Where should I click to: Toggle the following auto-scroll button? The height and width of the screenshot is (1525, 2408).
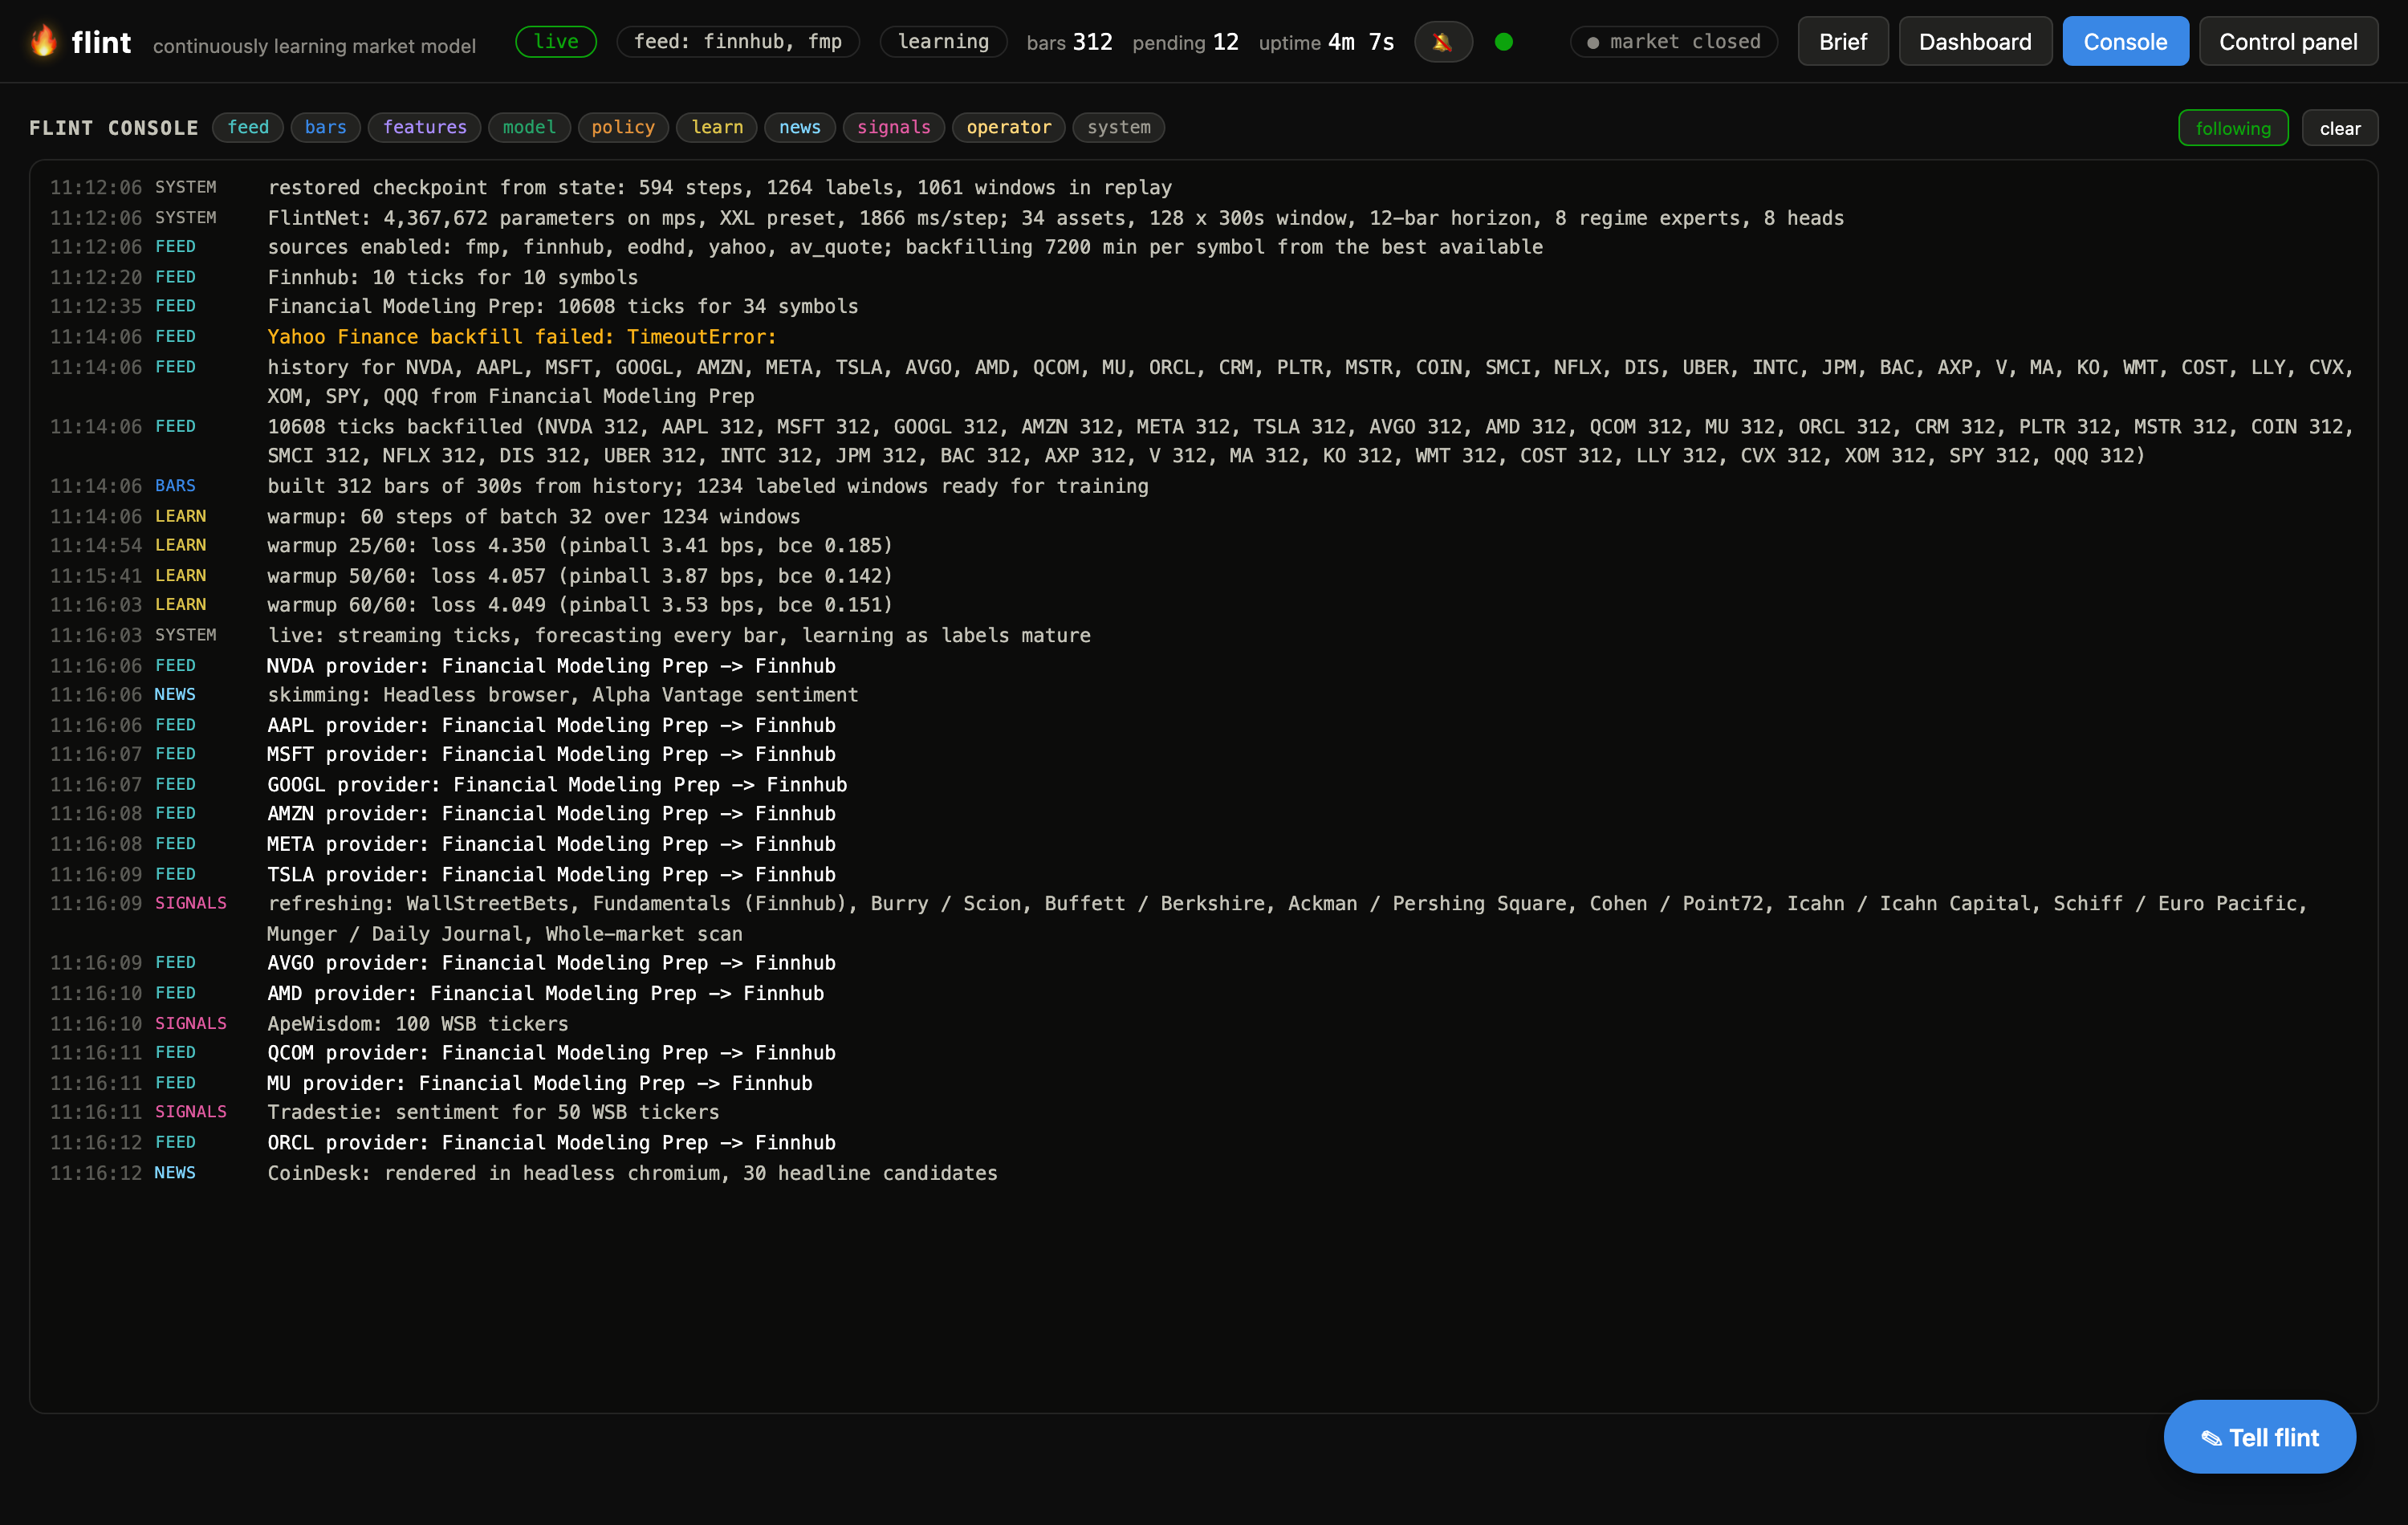coord(2233,128)
